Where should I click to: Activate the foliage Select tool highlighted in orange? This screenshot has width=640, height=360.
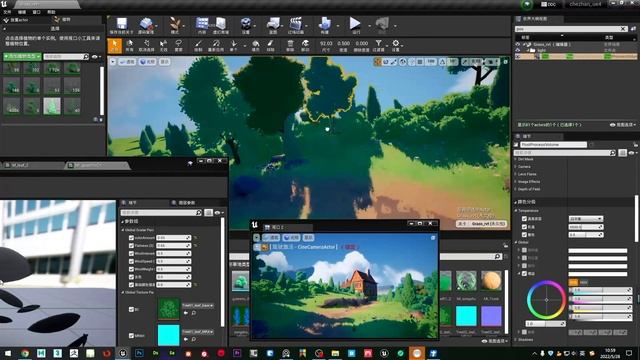[115, 45]
